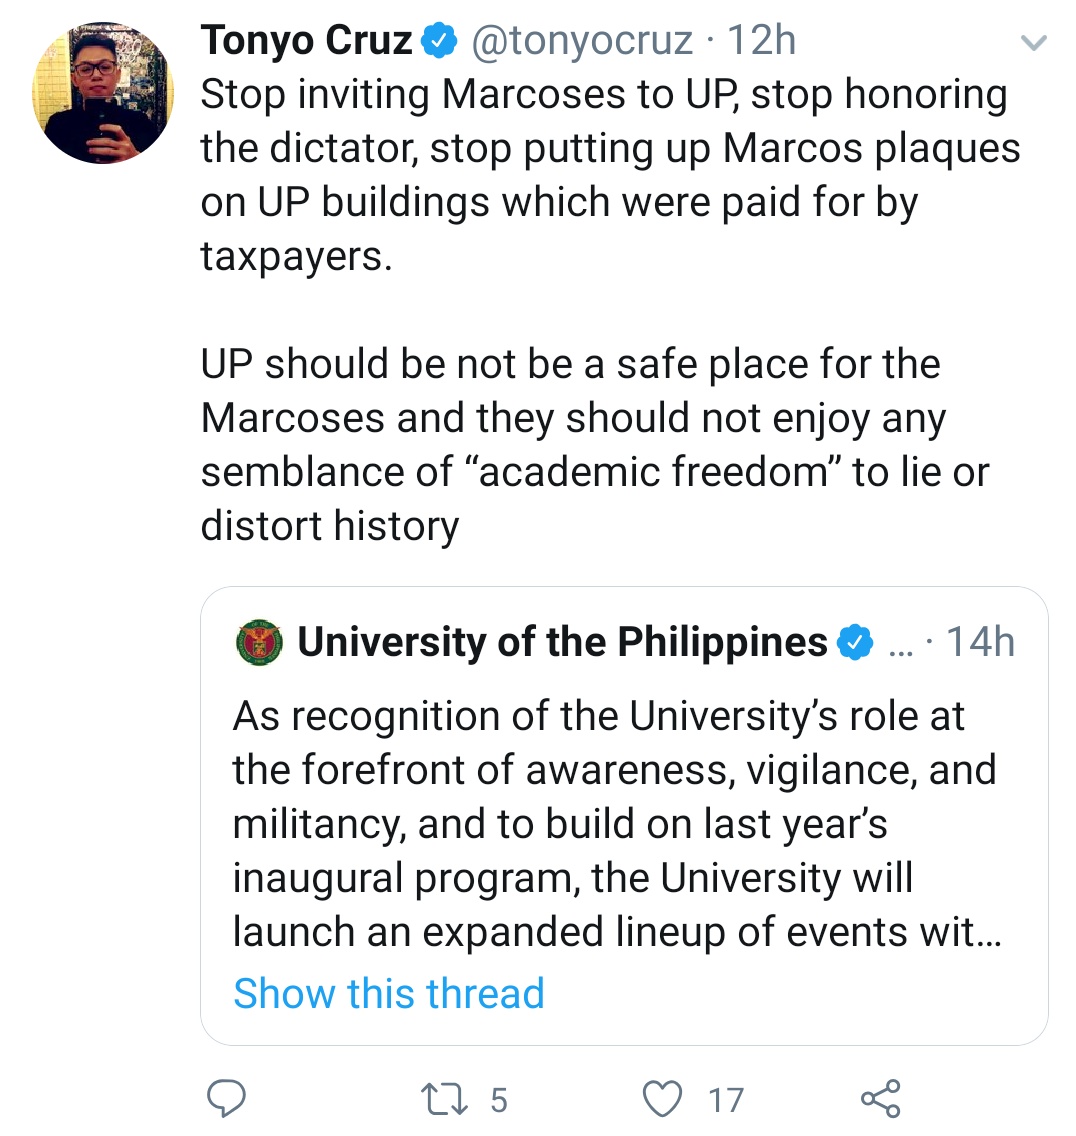This screenshot has width=1076, height=1136.
Task: Click Tonyo Cruz's verified badge
Action: [440, 42]
